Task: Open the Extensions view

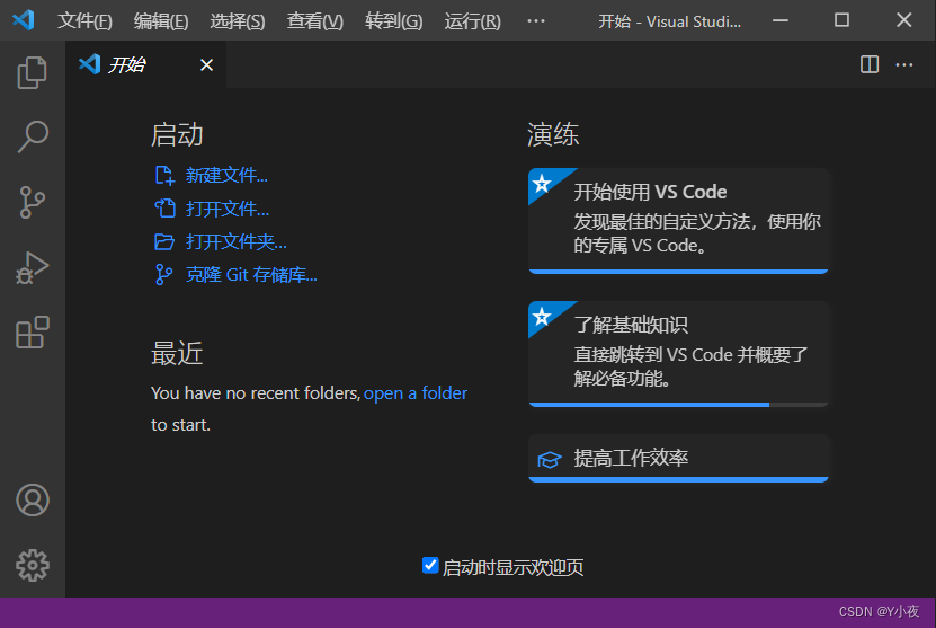Action: [x=32, y=332]
